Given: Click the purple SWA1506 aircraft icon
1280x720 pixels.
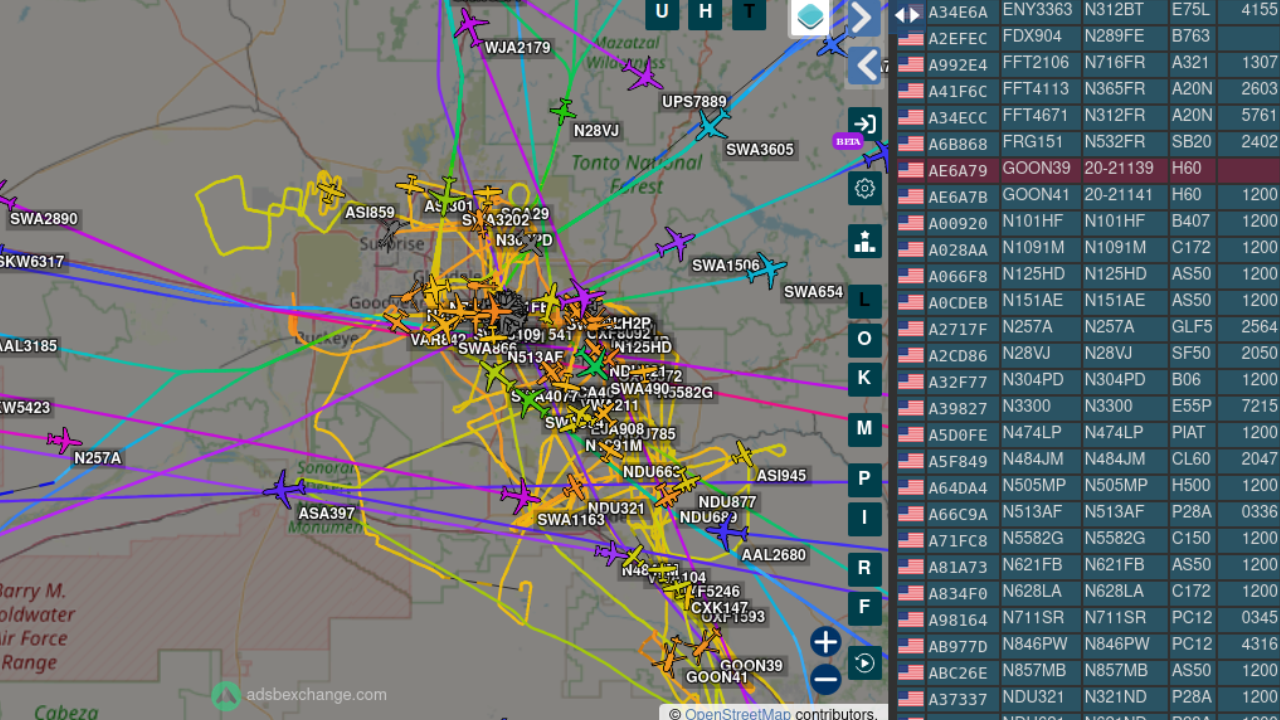Looking at the screenshot, I should pos(676,243).
